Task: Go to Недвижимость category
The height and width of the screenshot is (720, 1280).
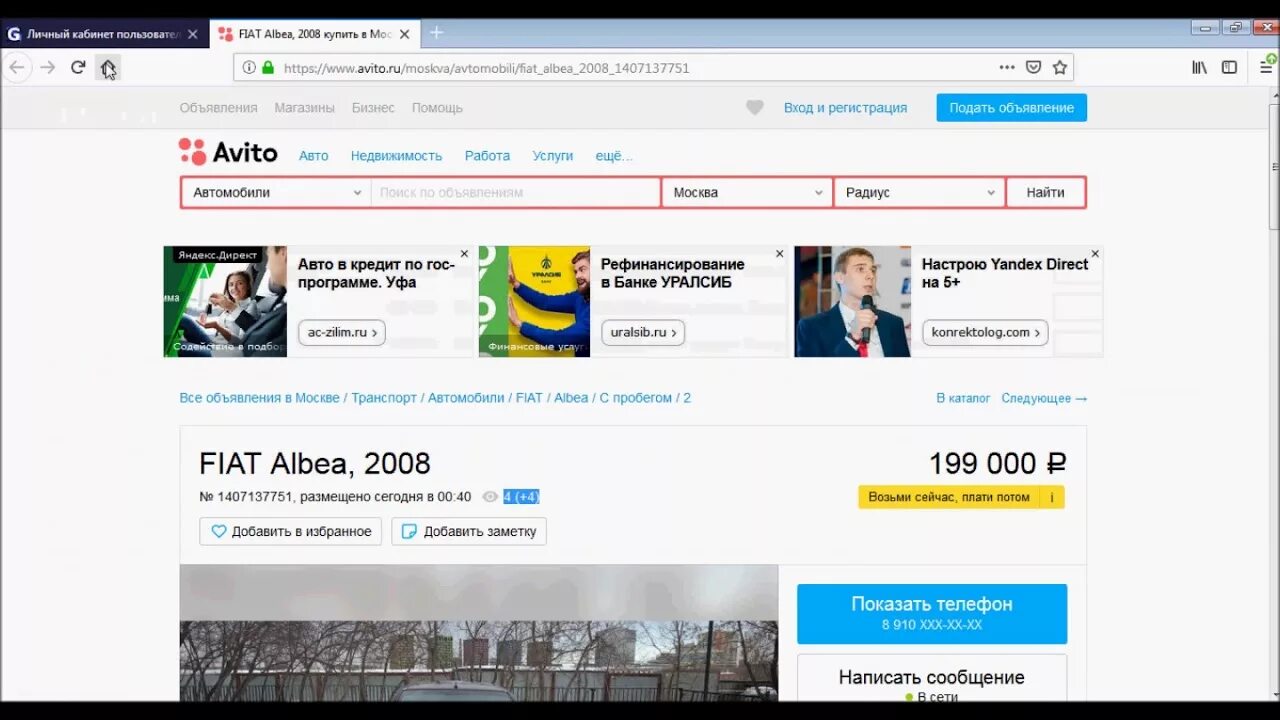Action: click(396, 156)
